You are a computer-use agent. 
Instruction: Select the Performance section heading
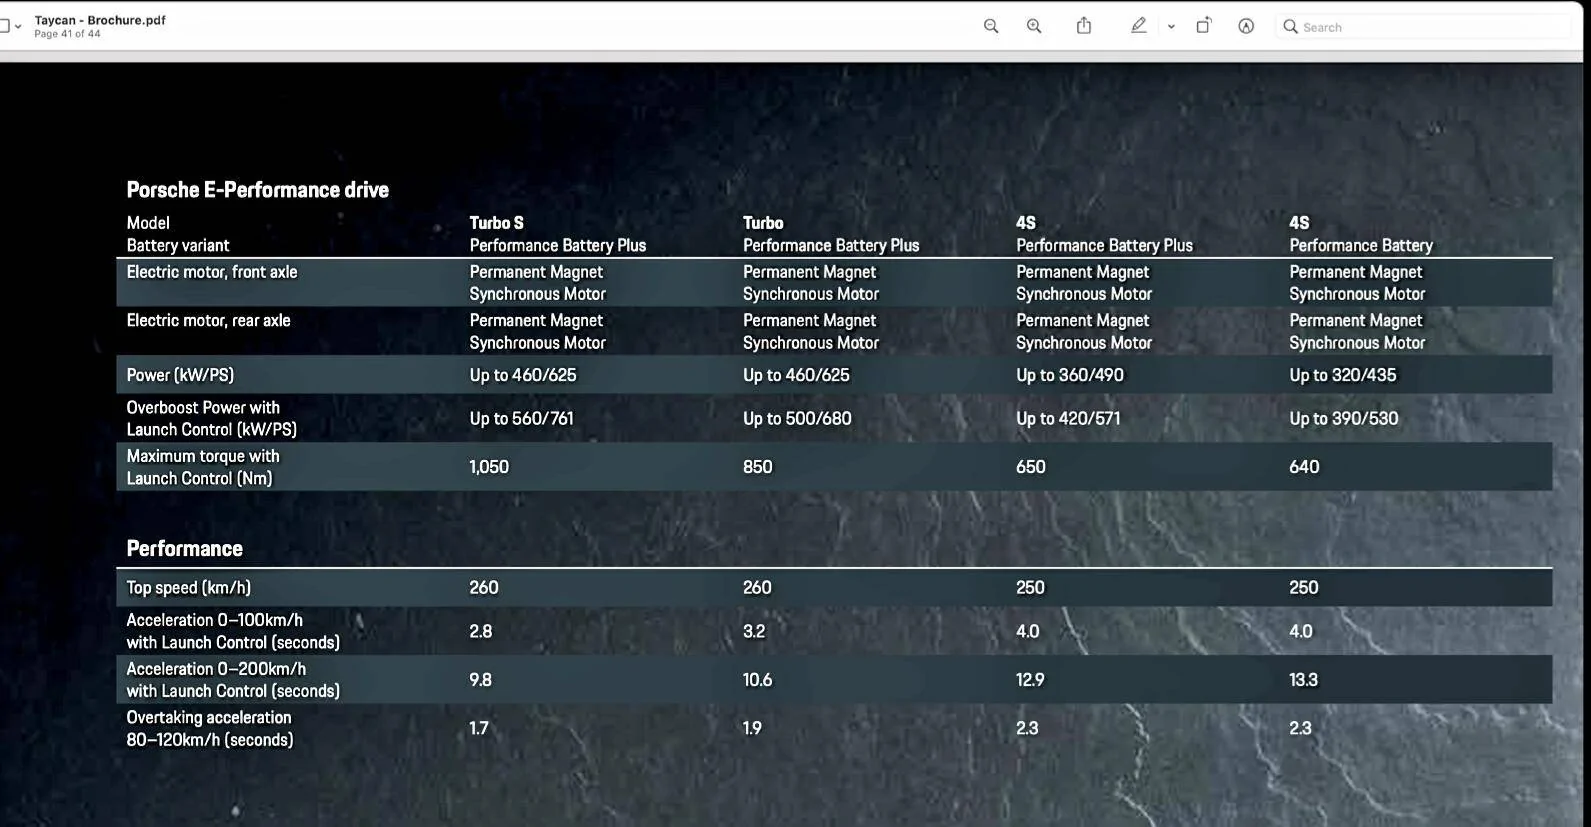pos(184,548)
